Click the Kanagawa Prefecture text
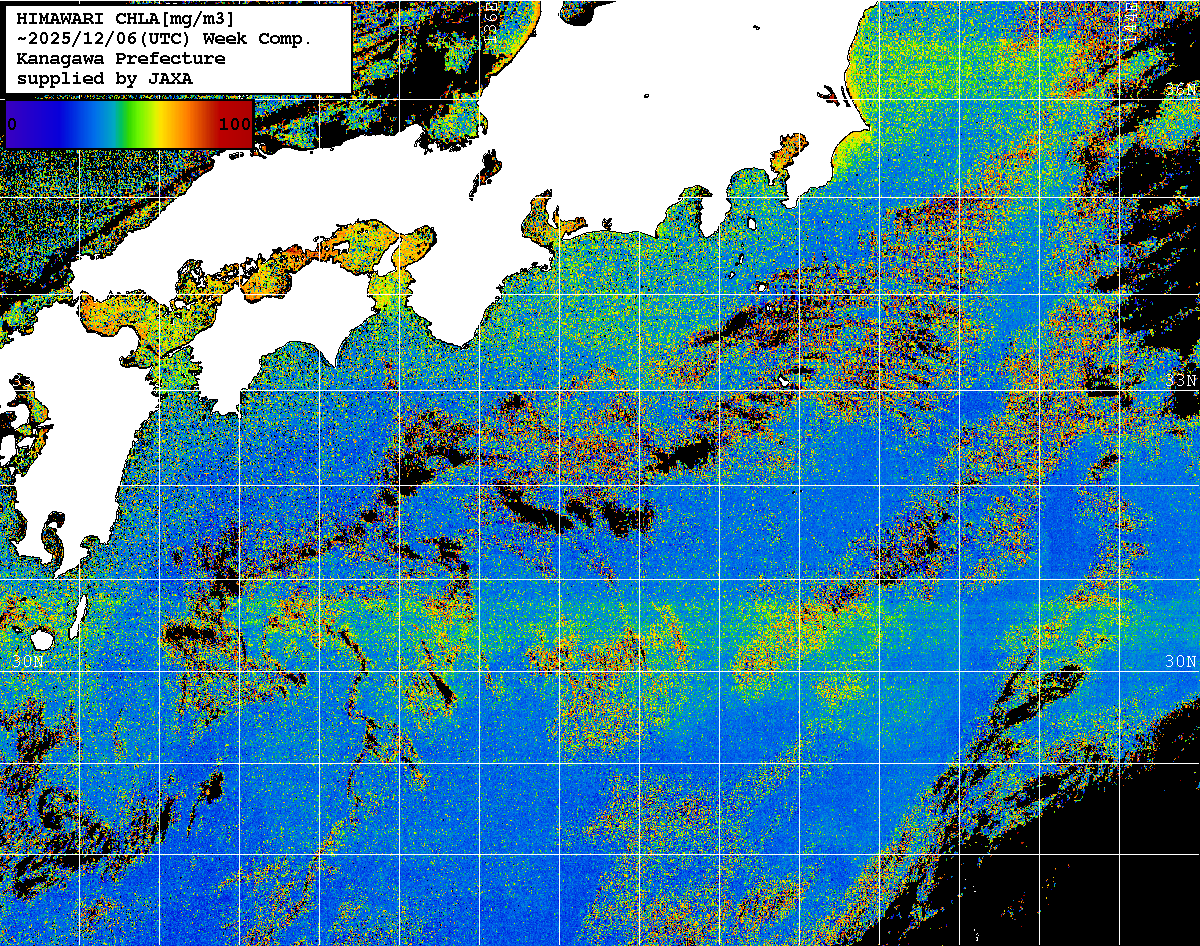The width and height of the screenshot is (1200, 946). (120, 59)
